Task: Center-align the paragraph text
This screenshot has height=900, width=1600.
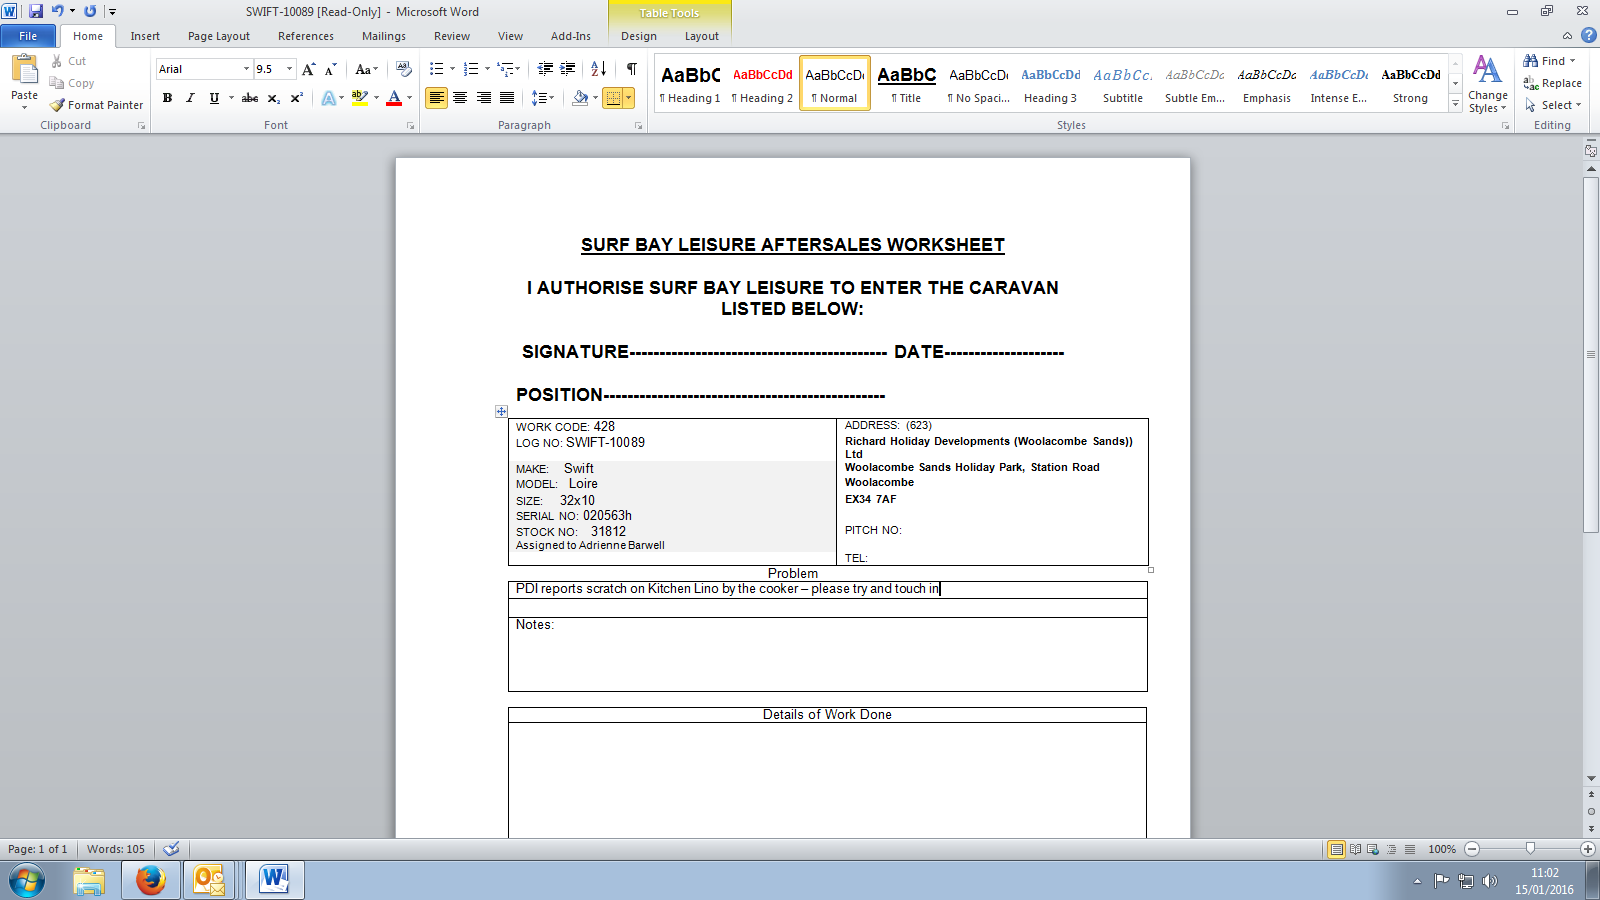Action: point(460,98)
